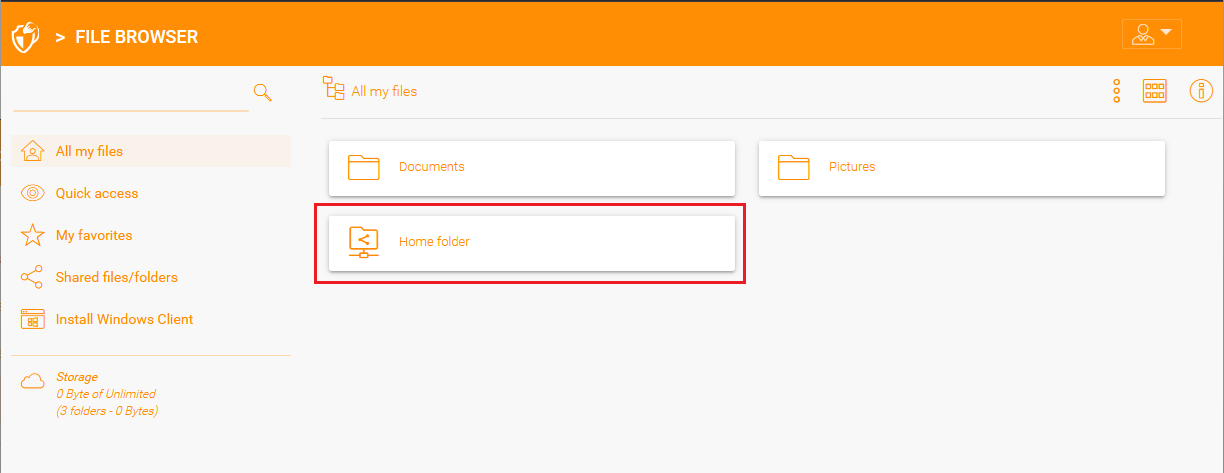The image size is (1224, 473).
Task: Open the three-dot options menu
Action: pyautogui.click(x=1116, y=91)
